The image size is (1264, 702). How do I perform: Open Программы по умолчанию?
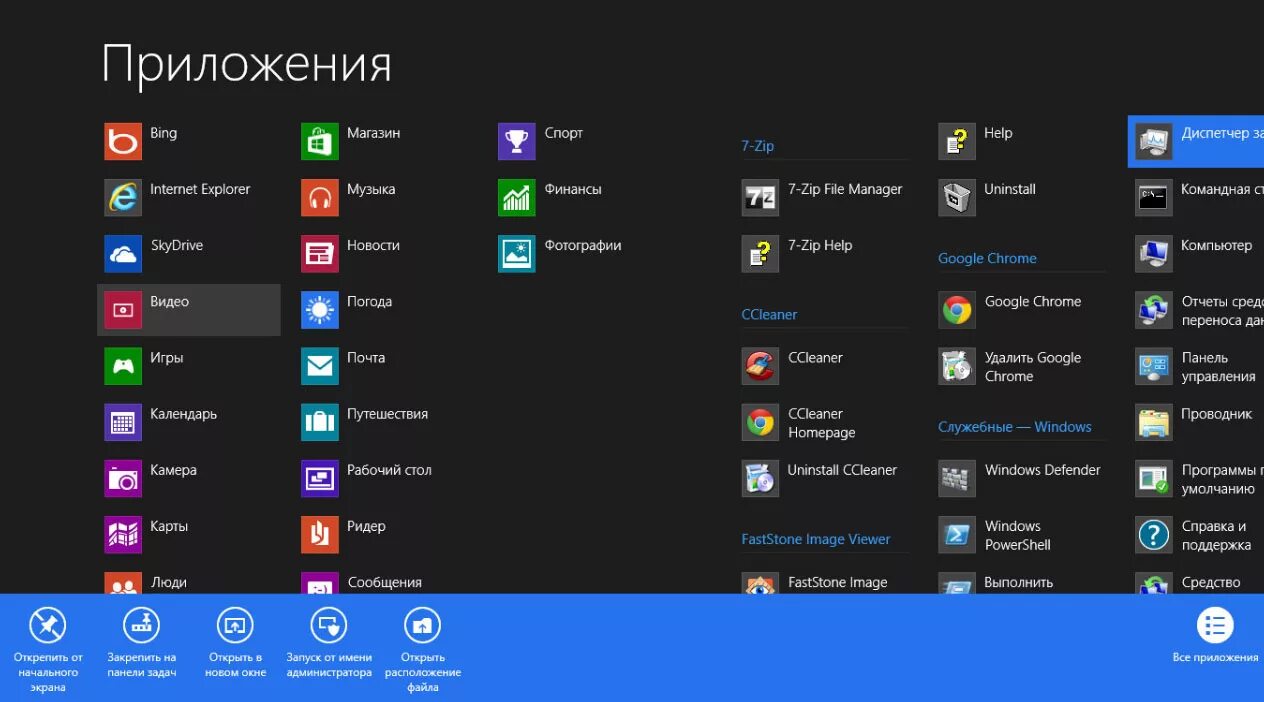[x=1197, y=478]
